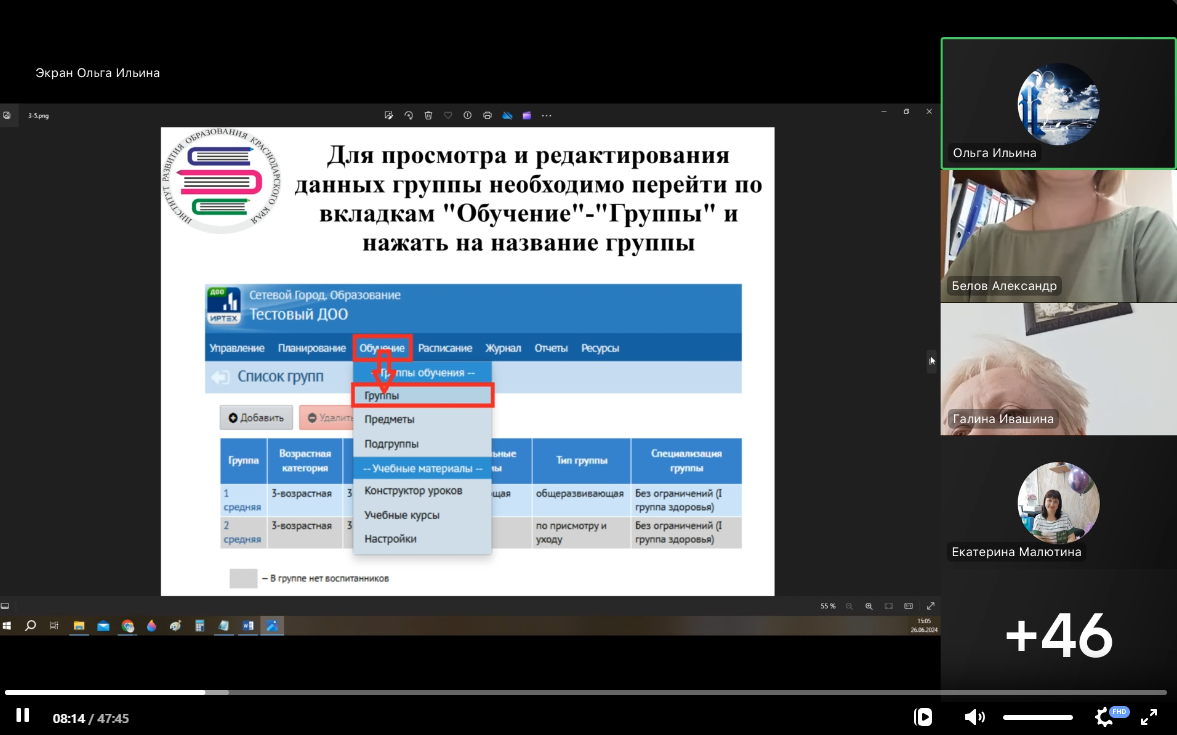Choose Группы from dropdown menu
Screen dimensions: 1177x735
(422, 396)
